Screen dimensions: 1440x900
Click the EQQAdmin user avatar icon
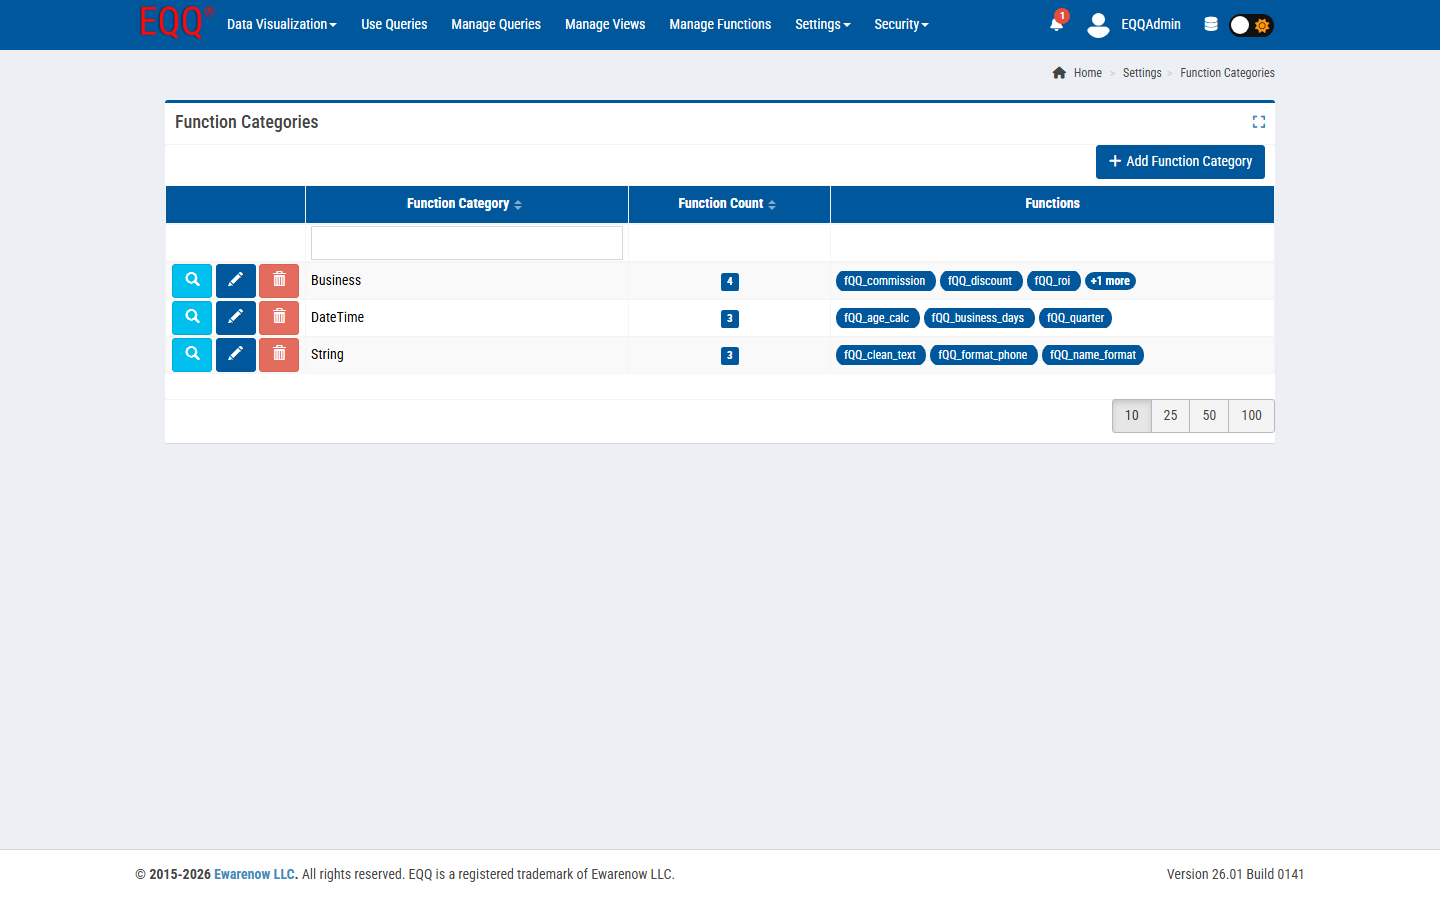pyautogui.click(x=1098, y=25)
